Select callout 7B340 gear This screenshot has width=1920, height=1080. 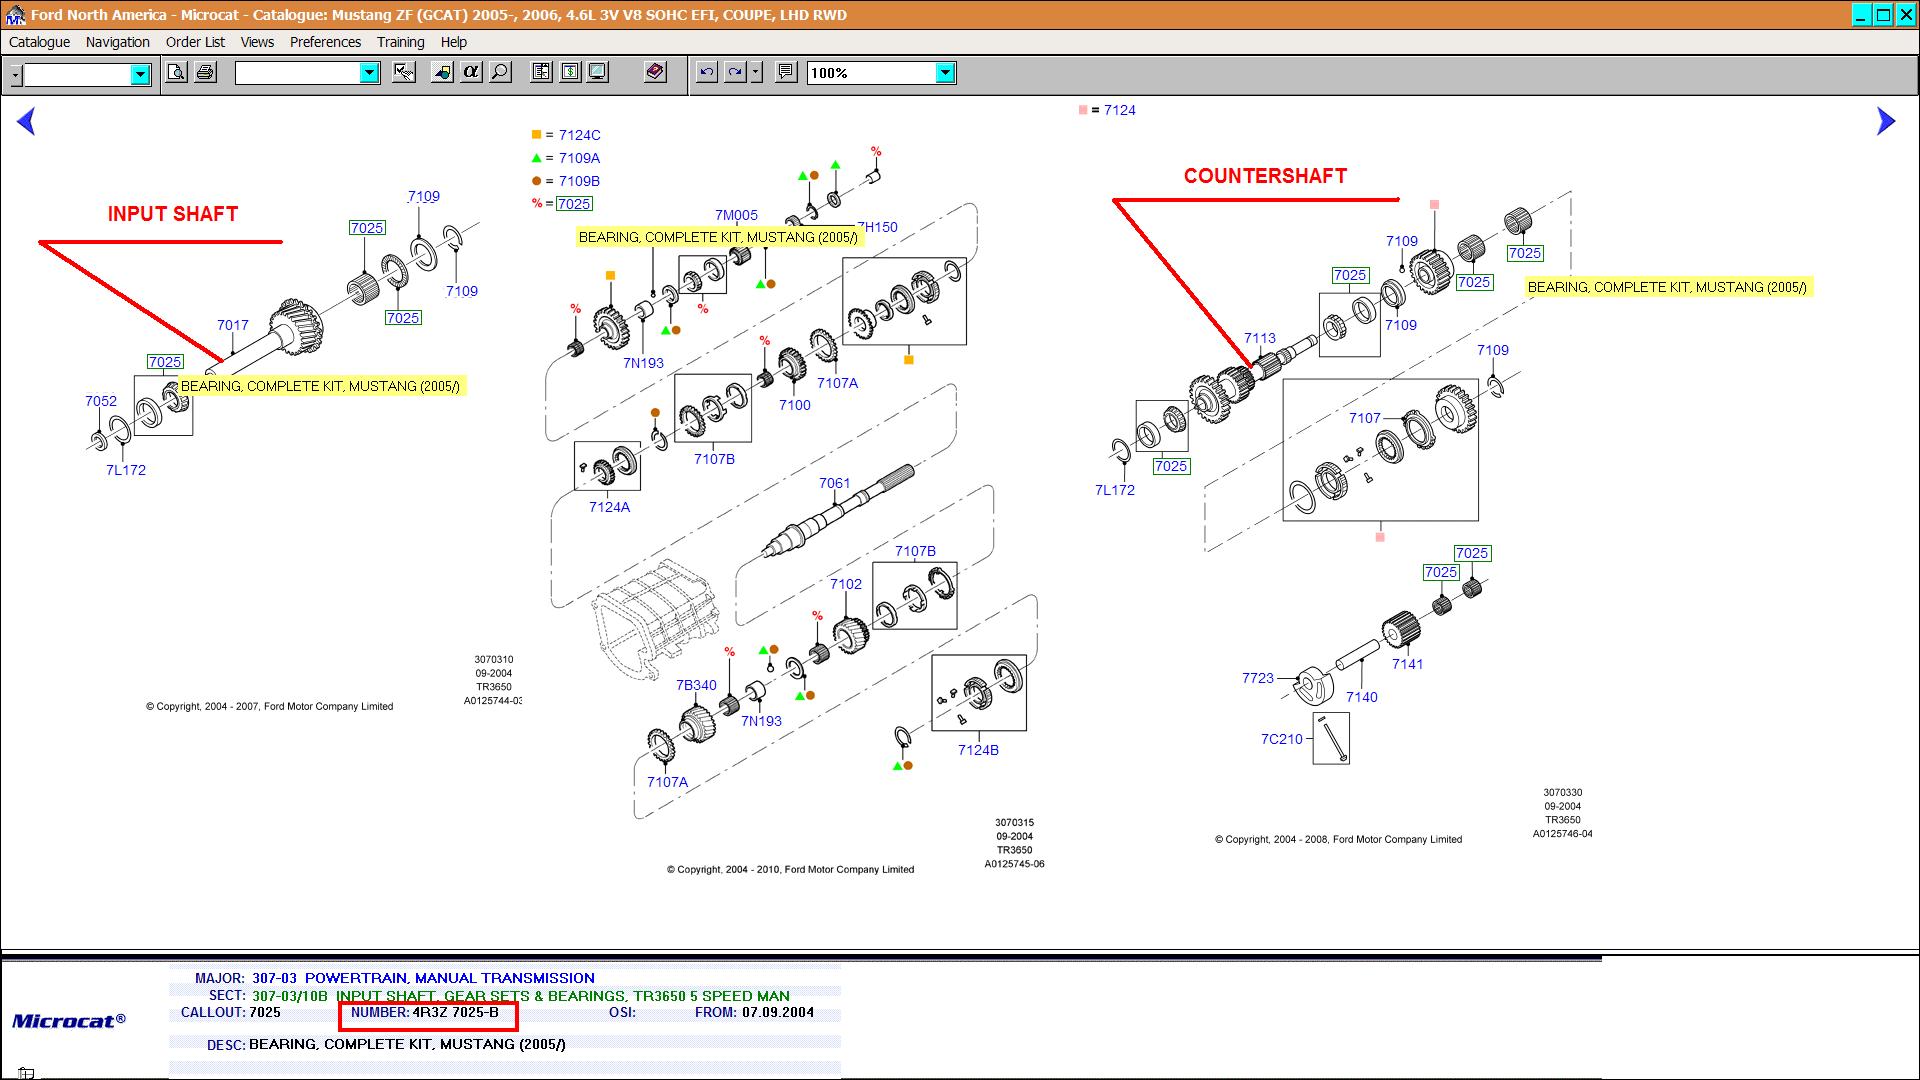click(x=696, y=685)
